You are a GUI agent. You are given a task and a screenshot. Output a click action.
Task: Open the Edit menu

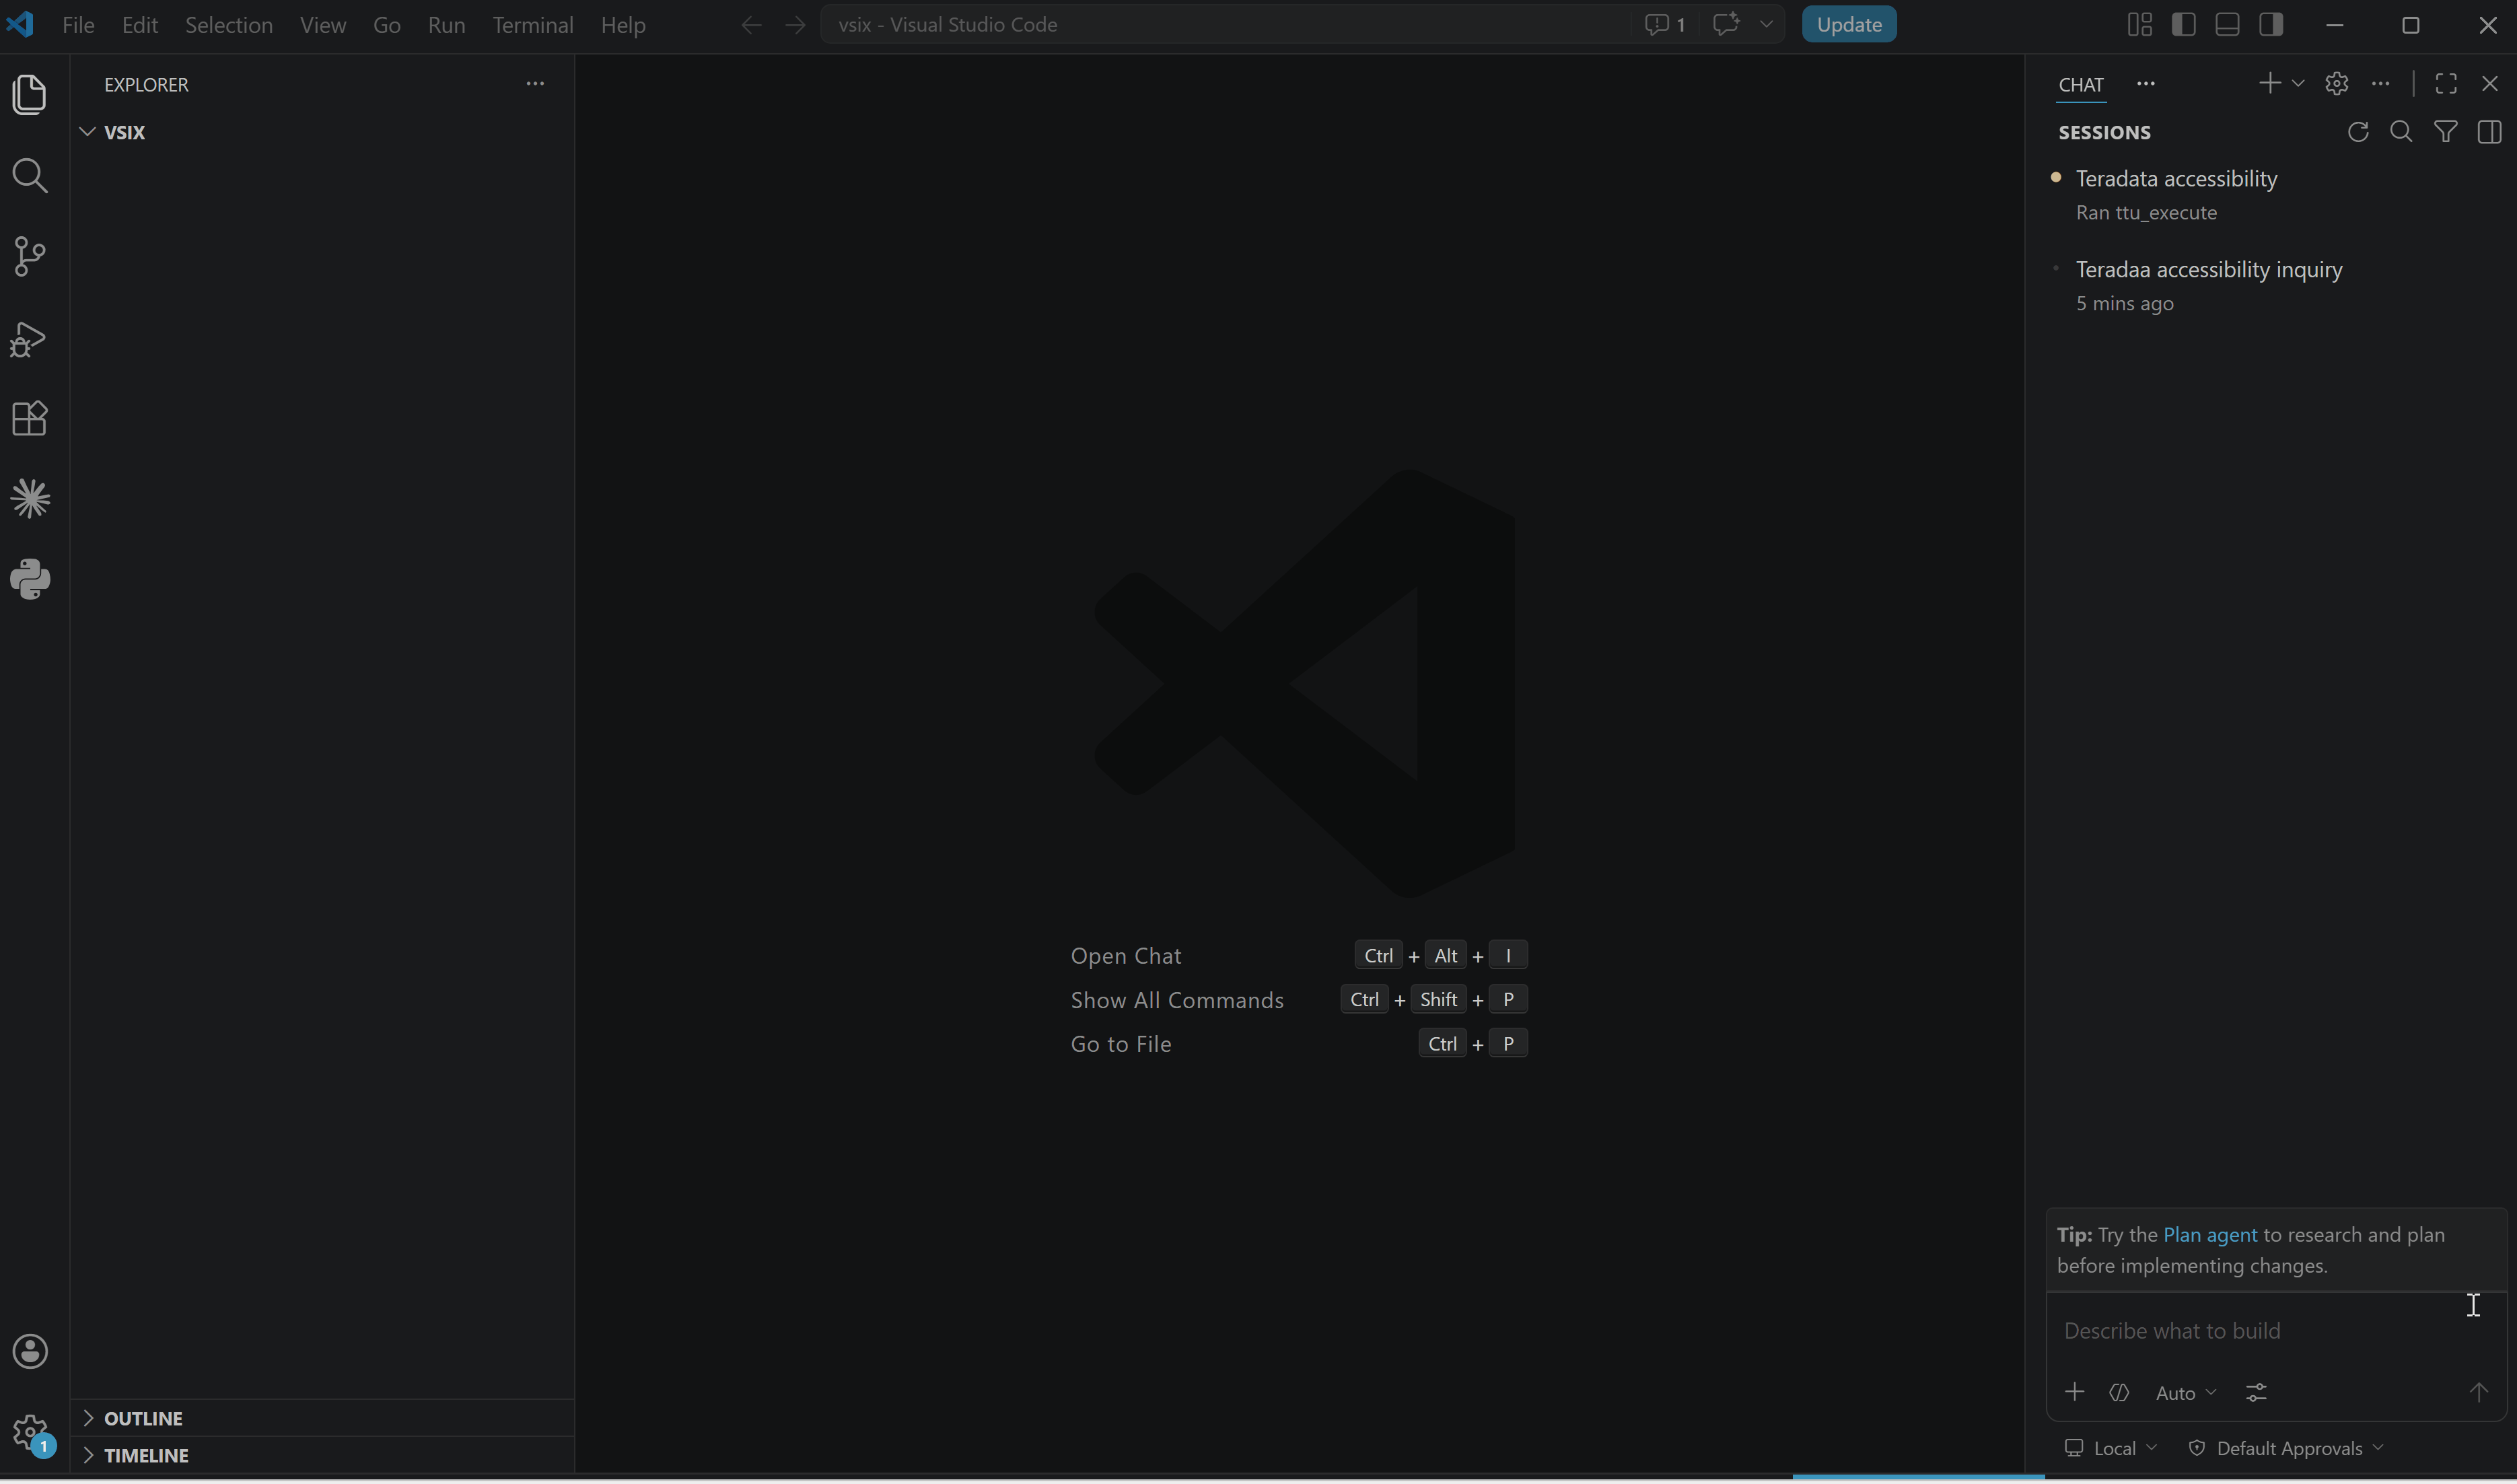tap(140, 25)
